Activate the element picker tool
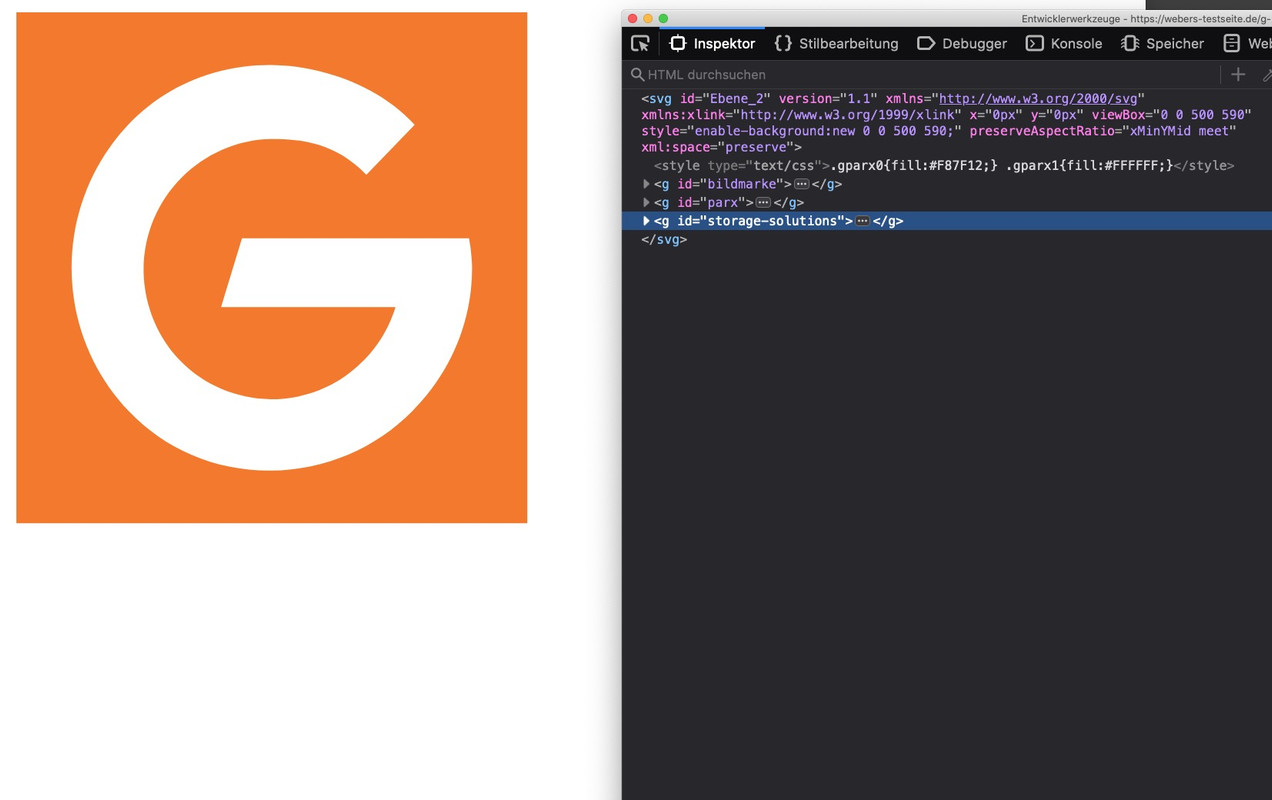1272x800 pixels. 640,43
